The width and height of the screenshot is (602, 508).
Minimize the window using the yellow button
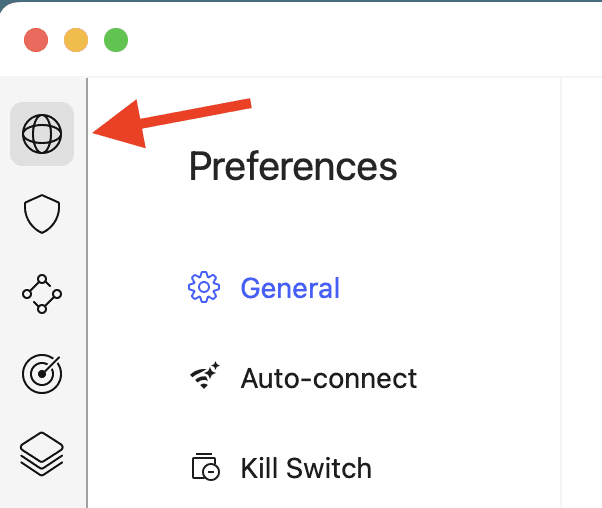click(76, 40)
